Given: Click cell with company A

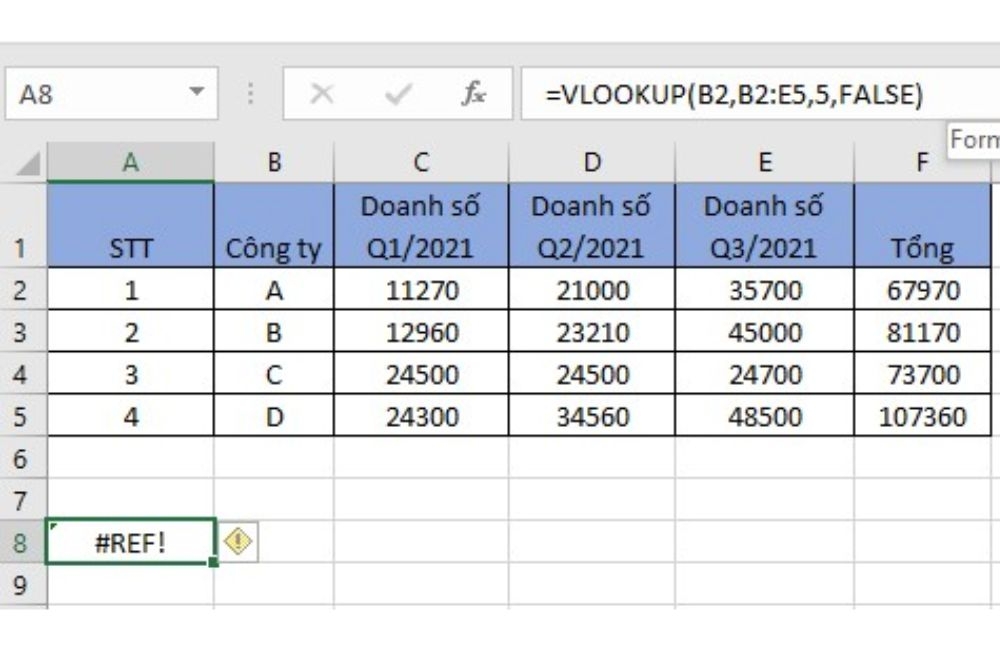Looking at the screenshot, I should 274,290.
